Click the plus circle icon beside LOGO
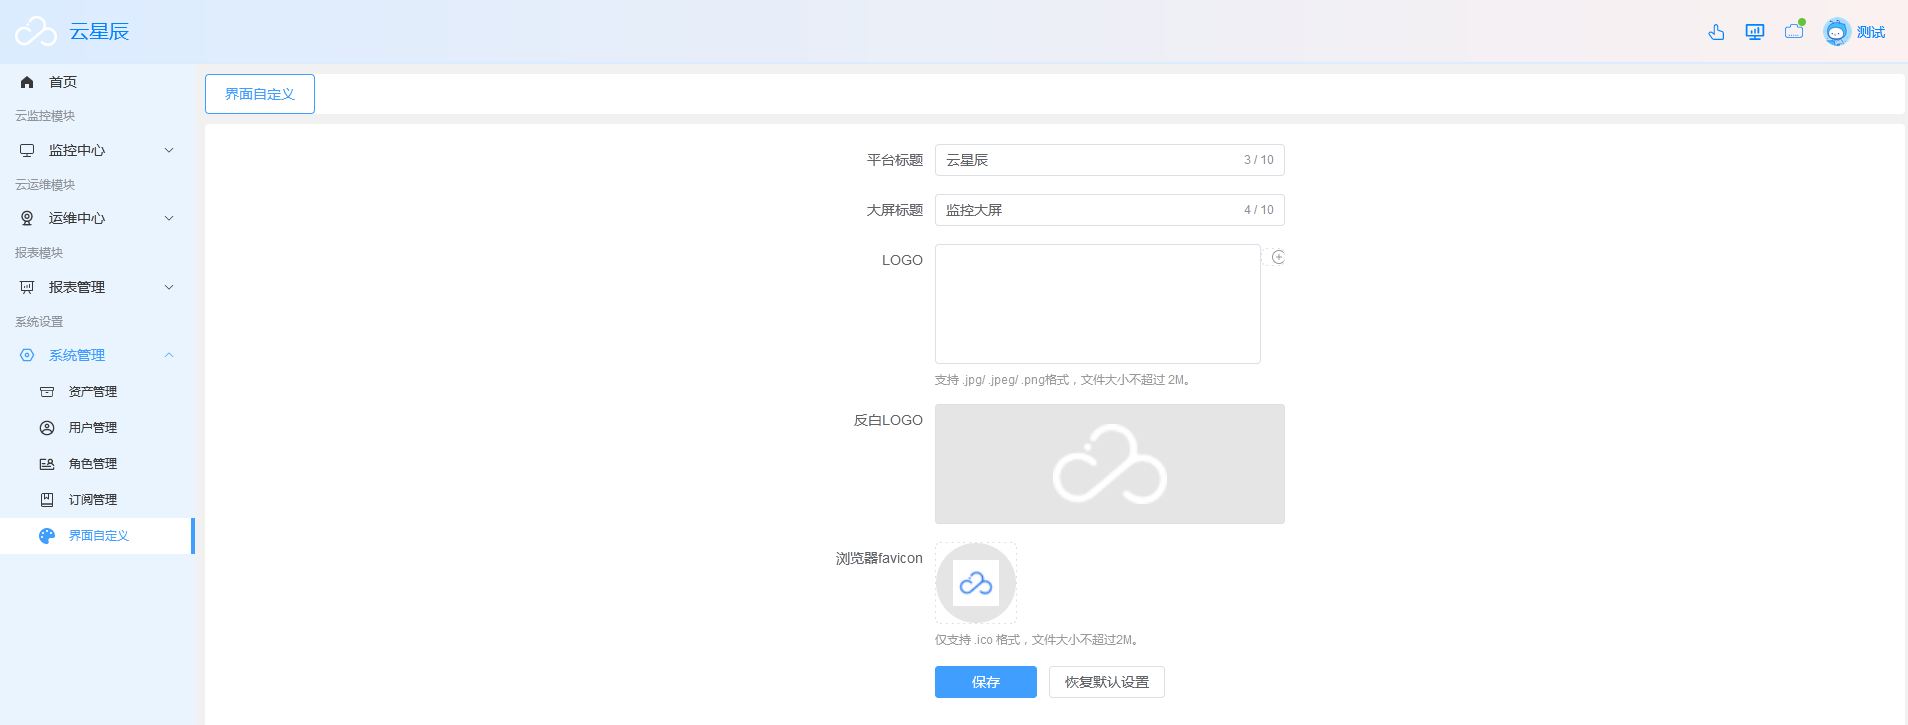The image size is (1908, 725). coord(1278,257)
